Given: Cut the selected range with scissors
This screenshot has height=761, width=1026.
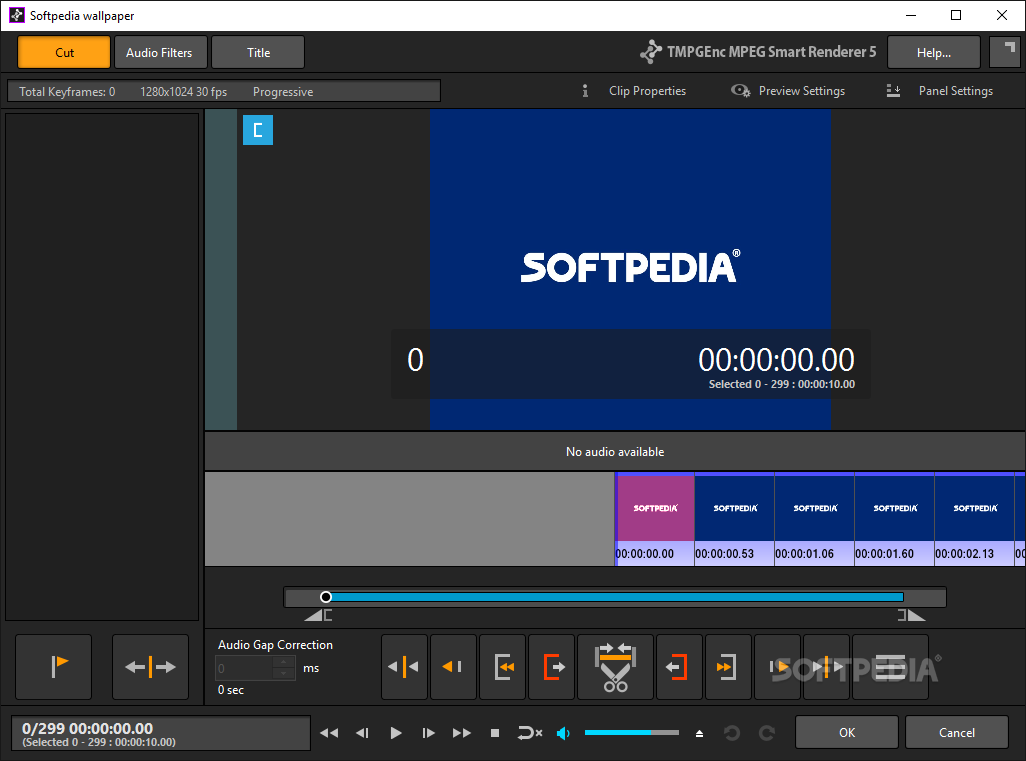Looking at the screenshot, I should point(615,667).
